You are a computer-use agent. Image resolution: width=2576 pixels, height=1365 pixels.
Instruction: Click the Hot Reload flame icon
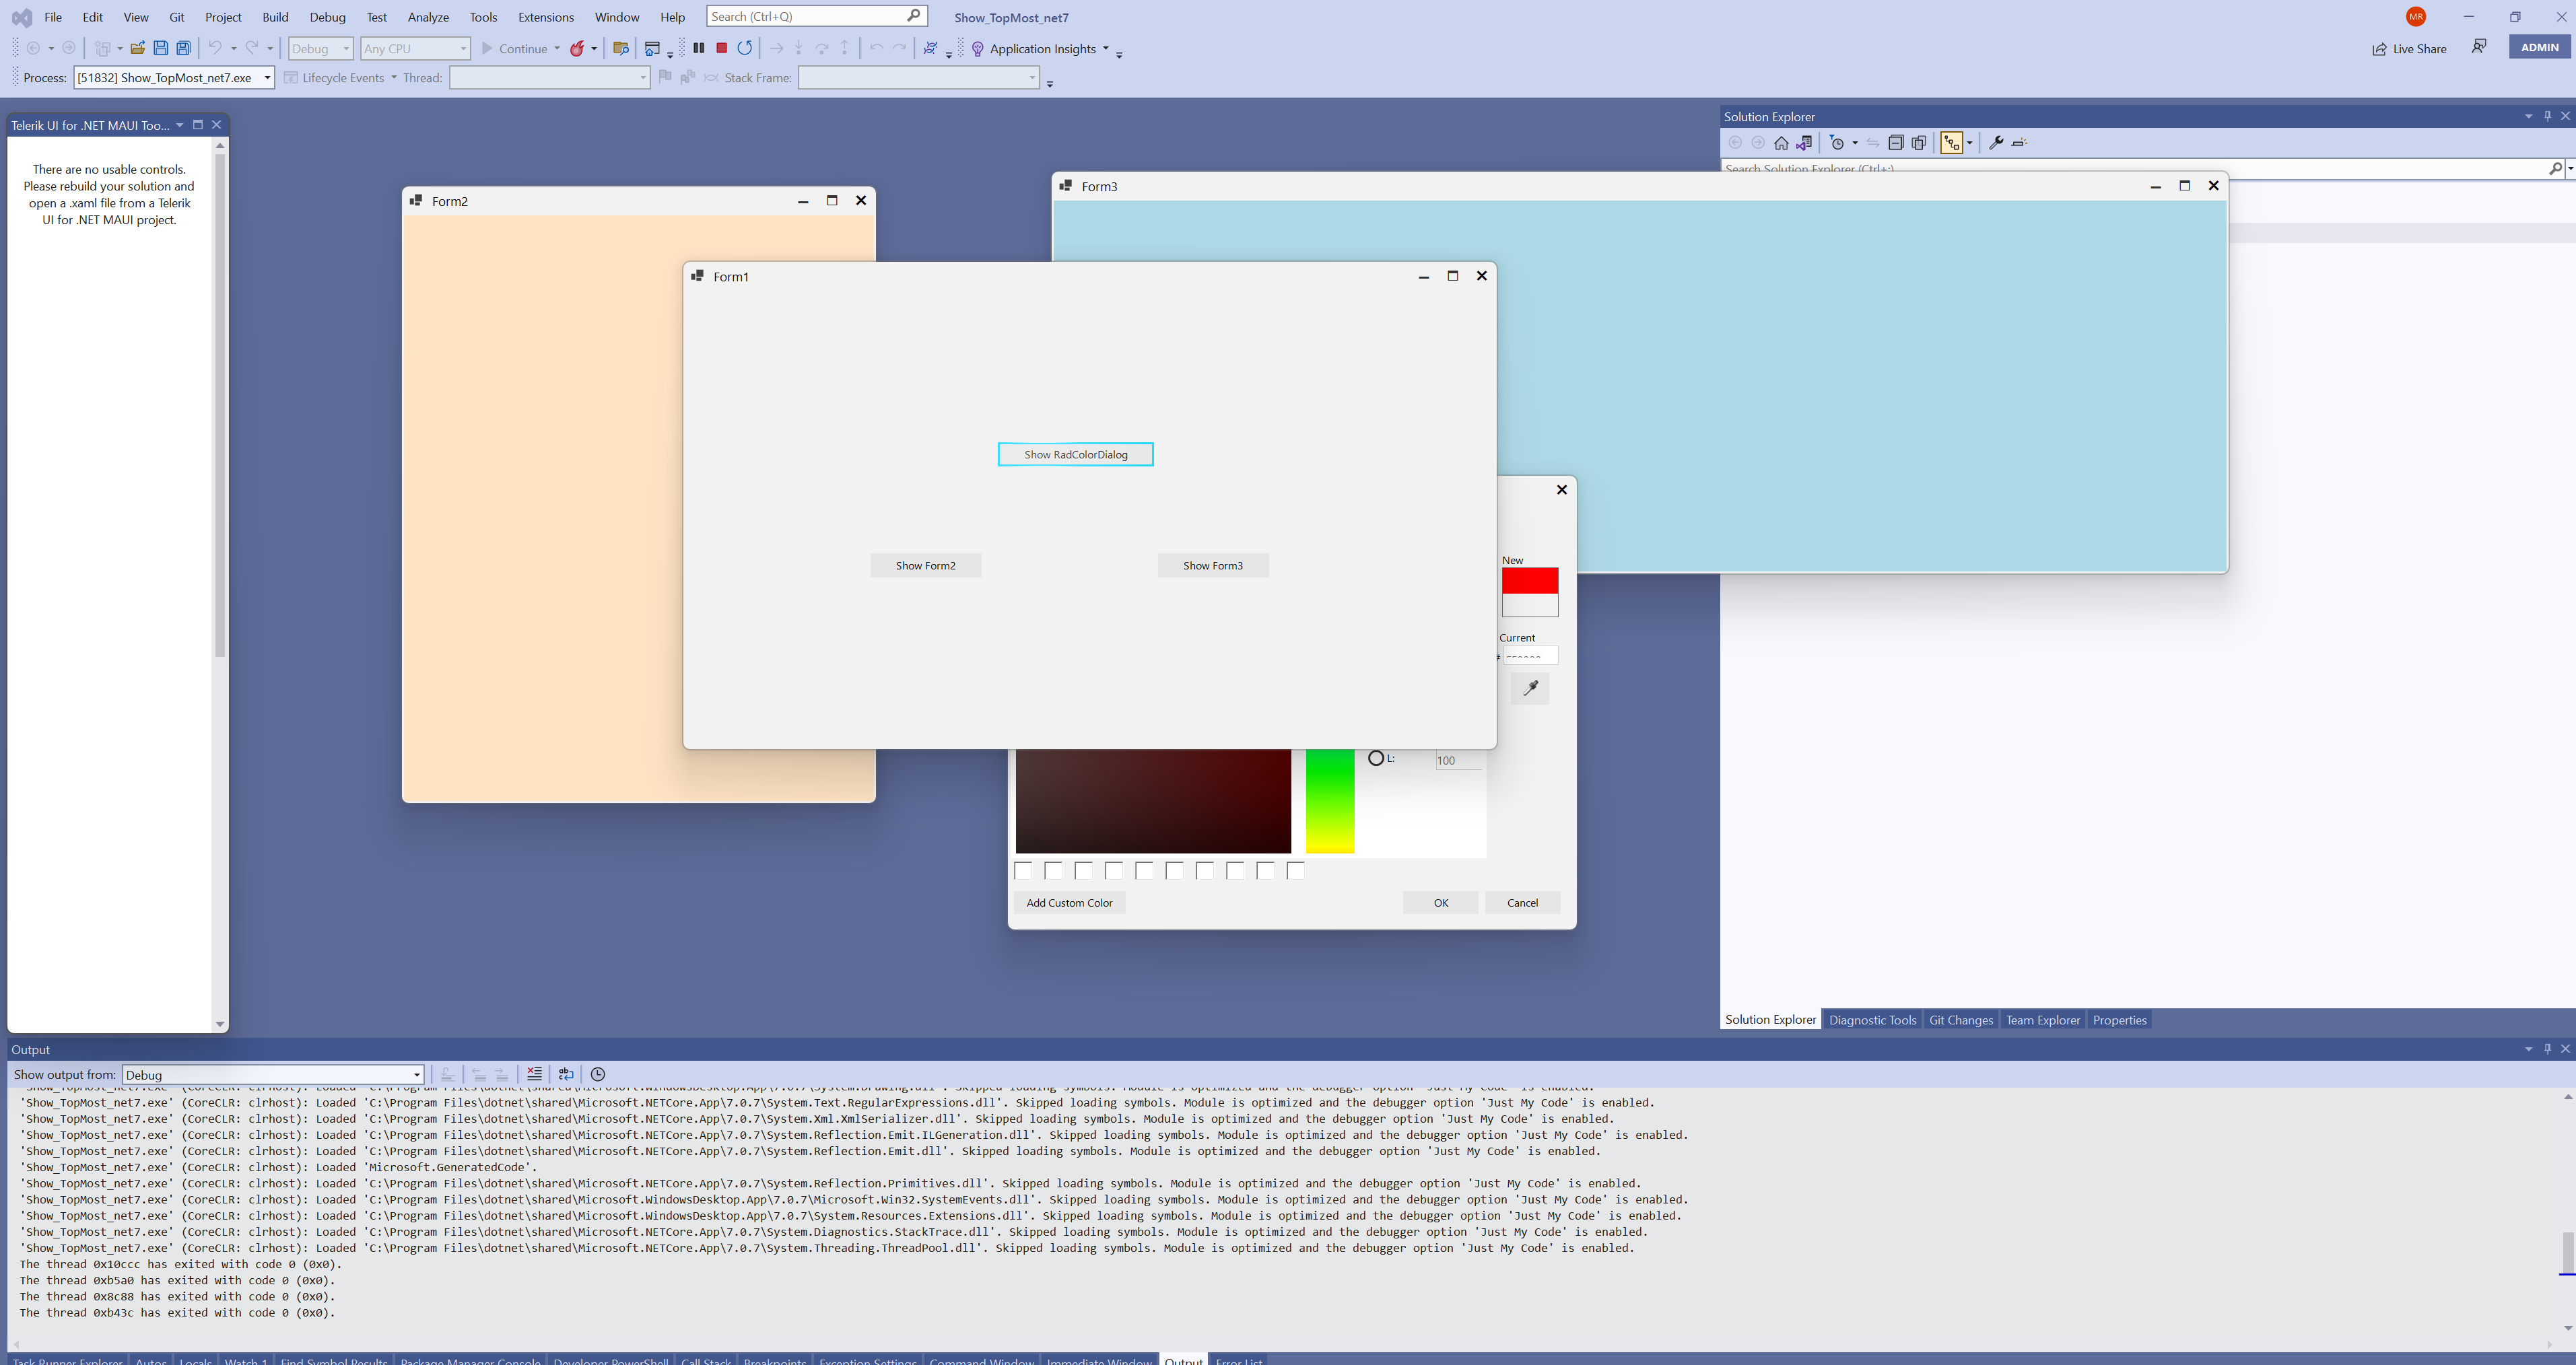577,48
